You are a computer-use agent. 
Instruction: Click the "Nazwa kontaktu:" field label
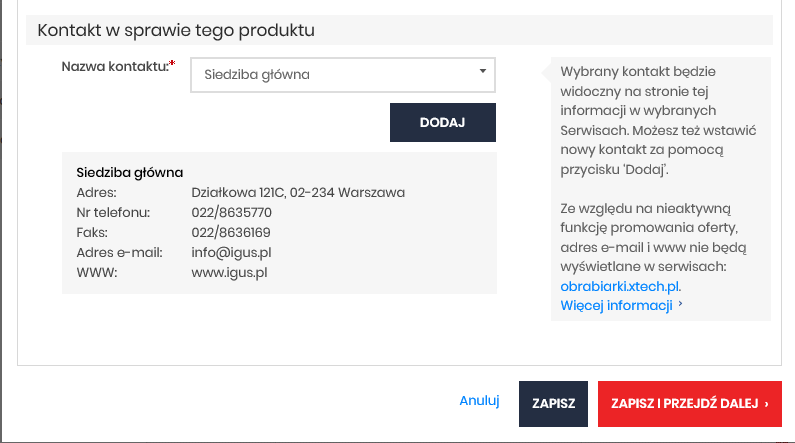[x=114, y=66]
